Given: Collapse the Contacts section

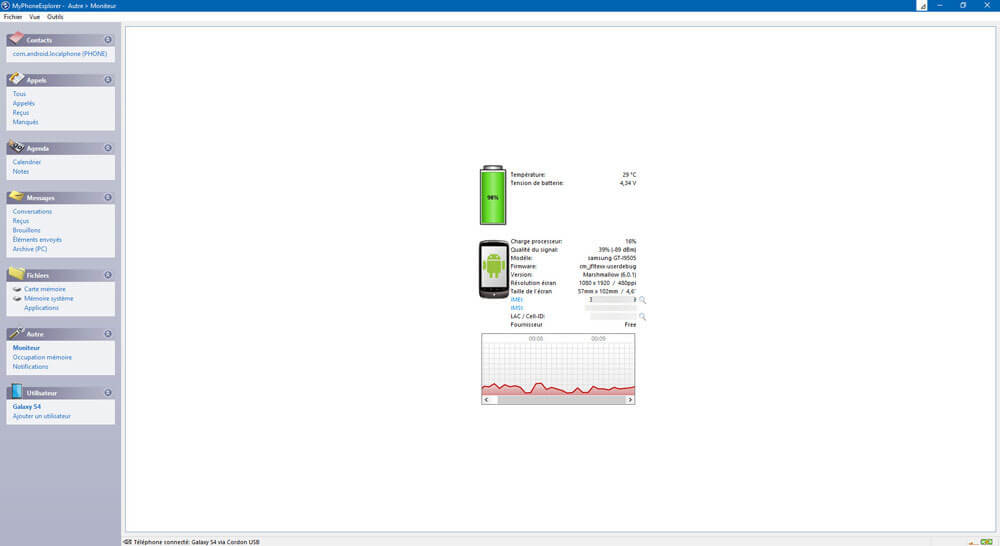Looking at the screenshot, I should point(108,40).
